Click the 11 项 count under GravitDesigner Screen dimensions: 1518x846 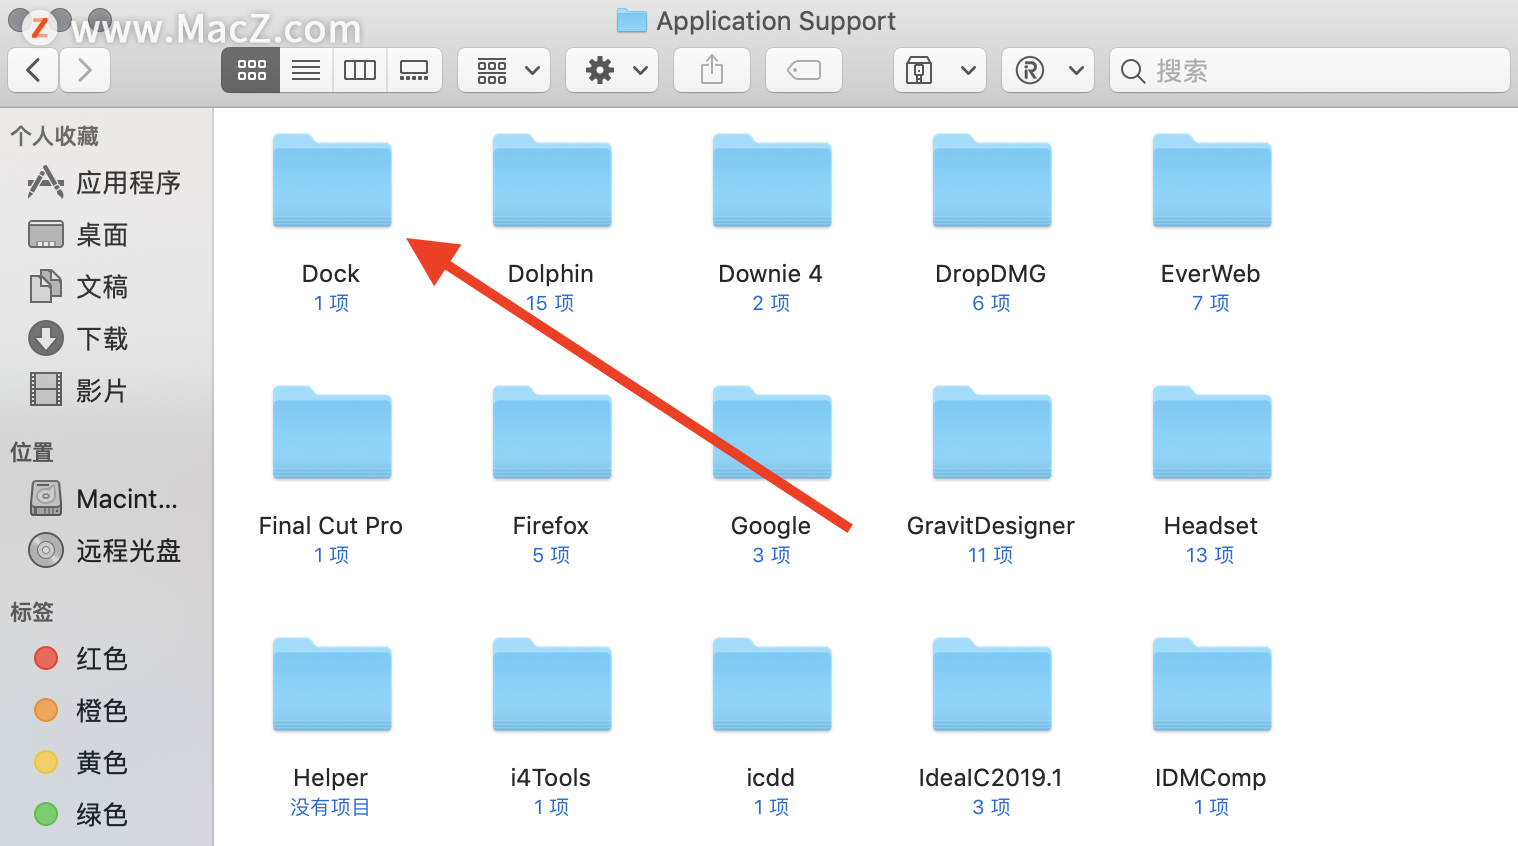(991, 555)
